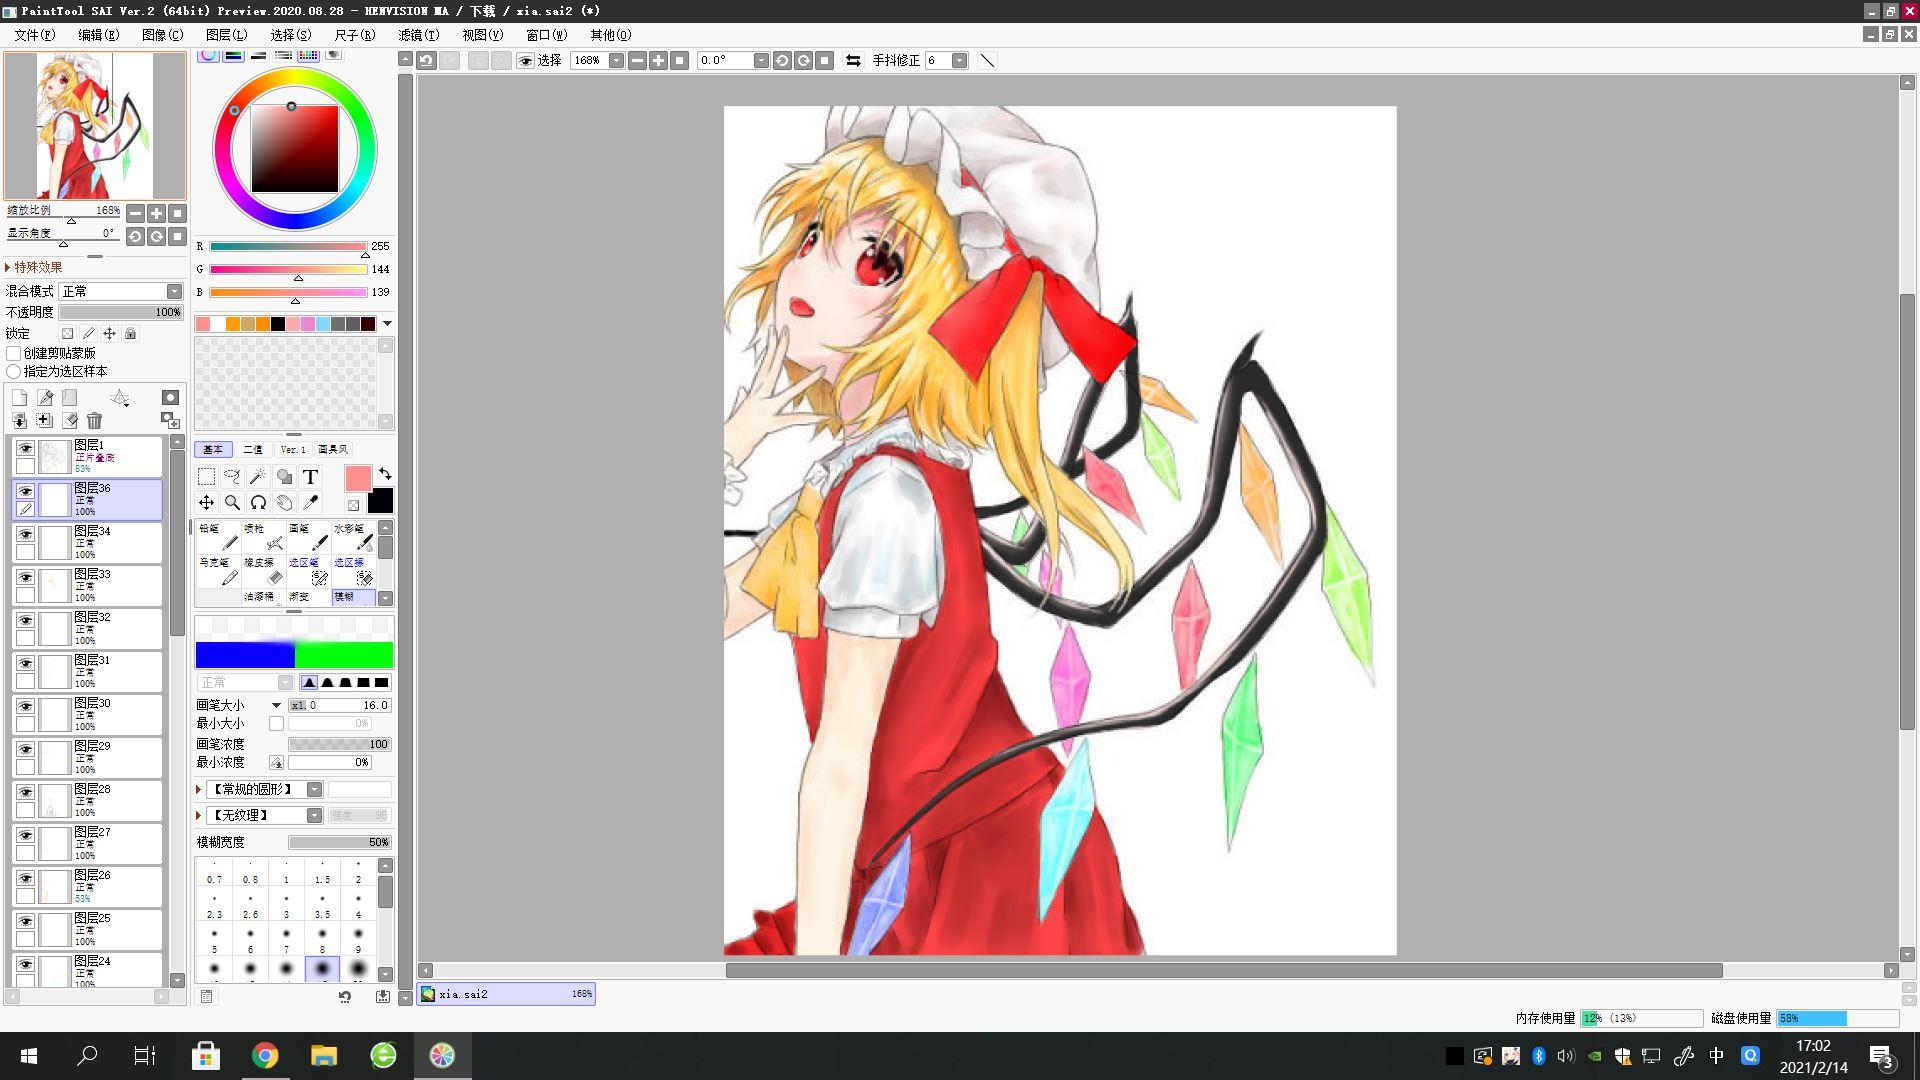Open the 文件 menu

35,35
